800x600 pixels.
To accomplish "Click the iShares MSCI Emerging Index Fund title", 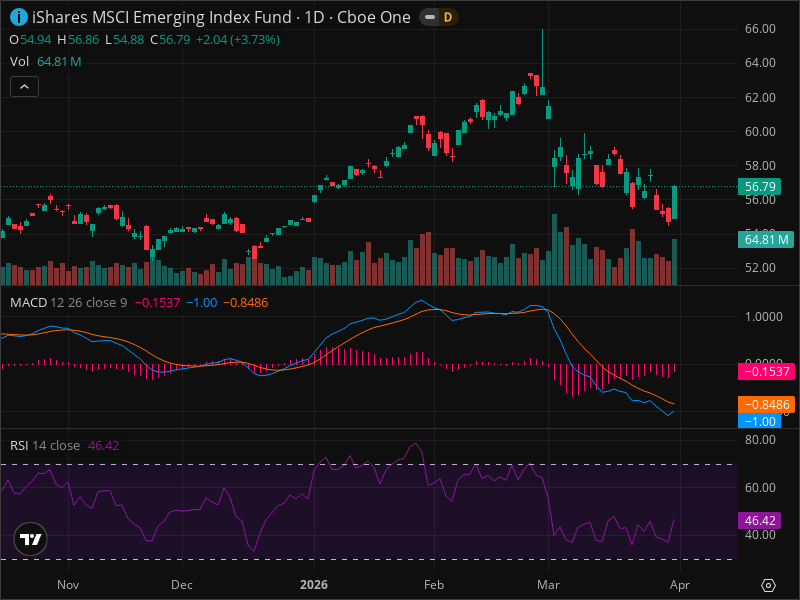I will [161, 17].
